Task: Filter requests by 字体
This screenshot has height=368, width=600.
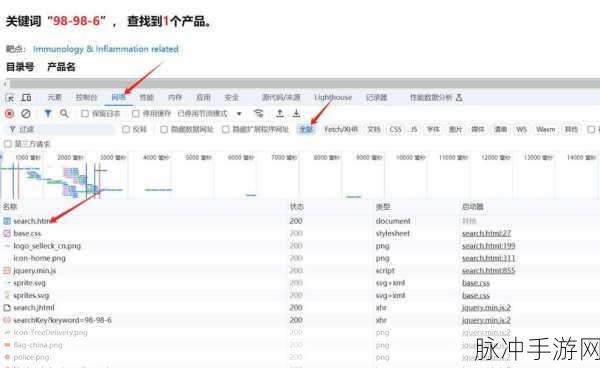Action: tap(433, 130)
